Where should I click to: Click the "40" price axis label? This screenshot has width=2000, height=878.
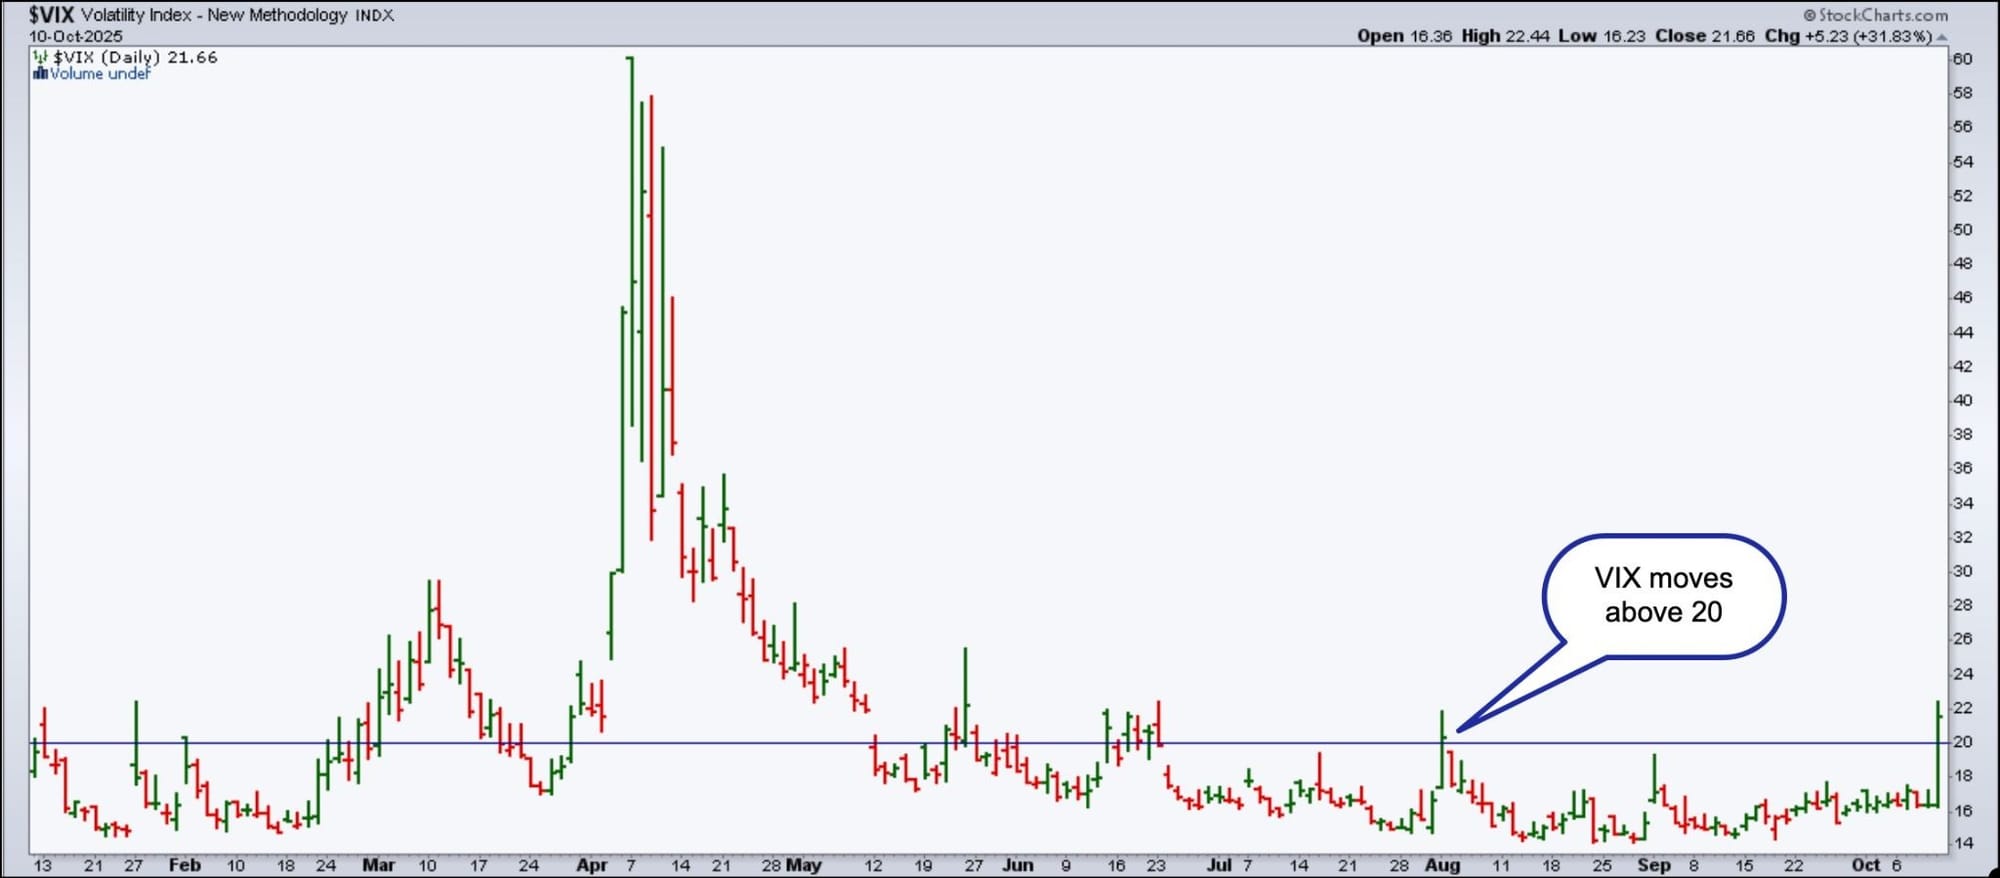pos(1963,400)
